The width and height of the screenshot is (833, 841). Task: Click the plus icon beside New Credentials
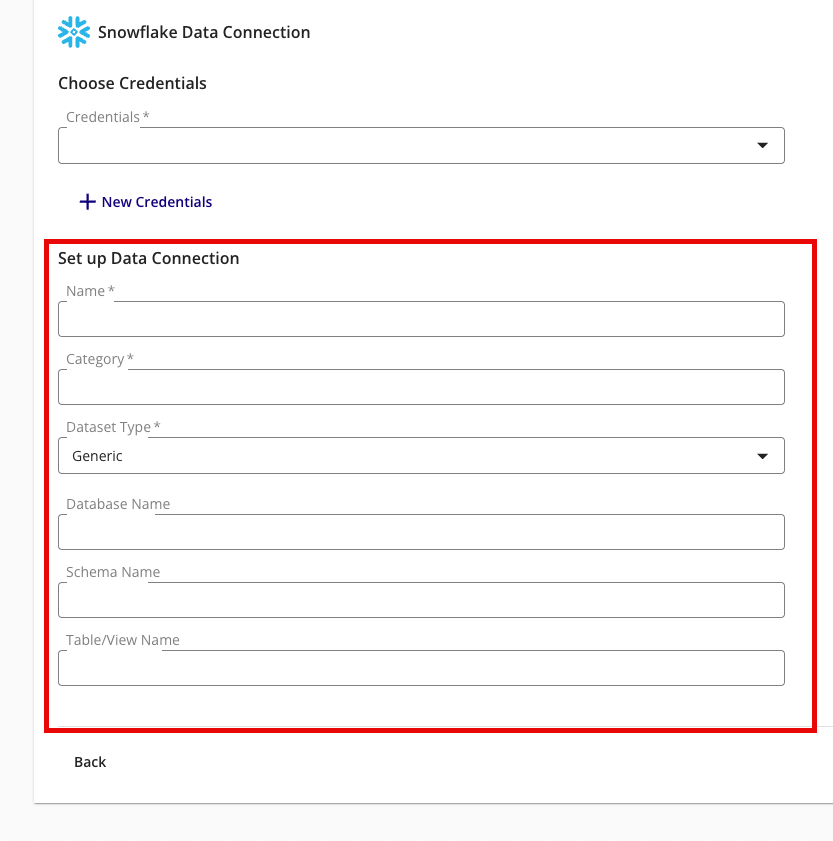coord(87,202)
